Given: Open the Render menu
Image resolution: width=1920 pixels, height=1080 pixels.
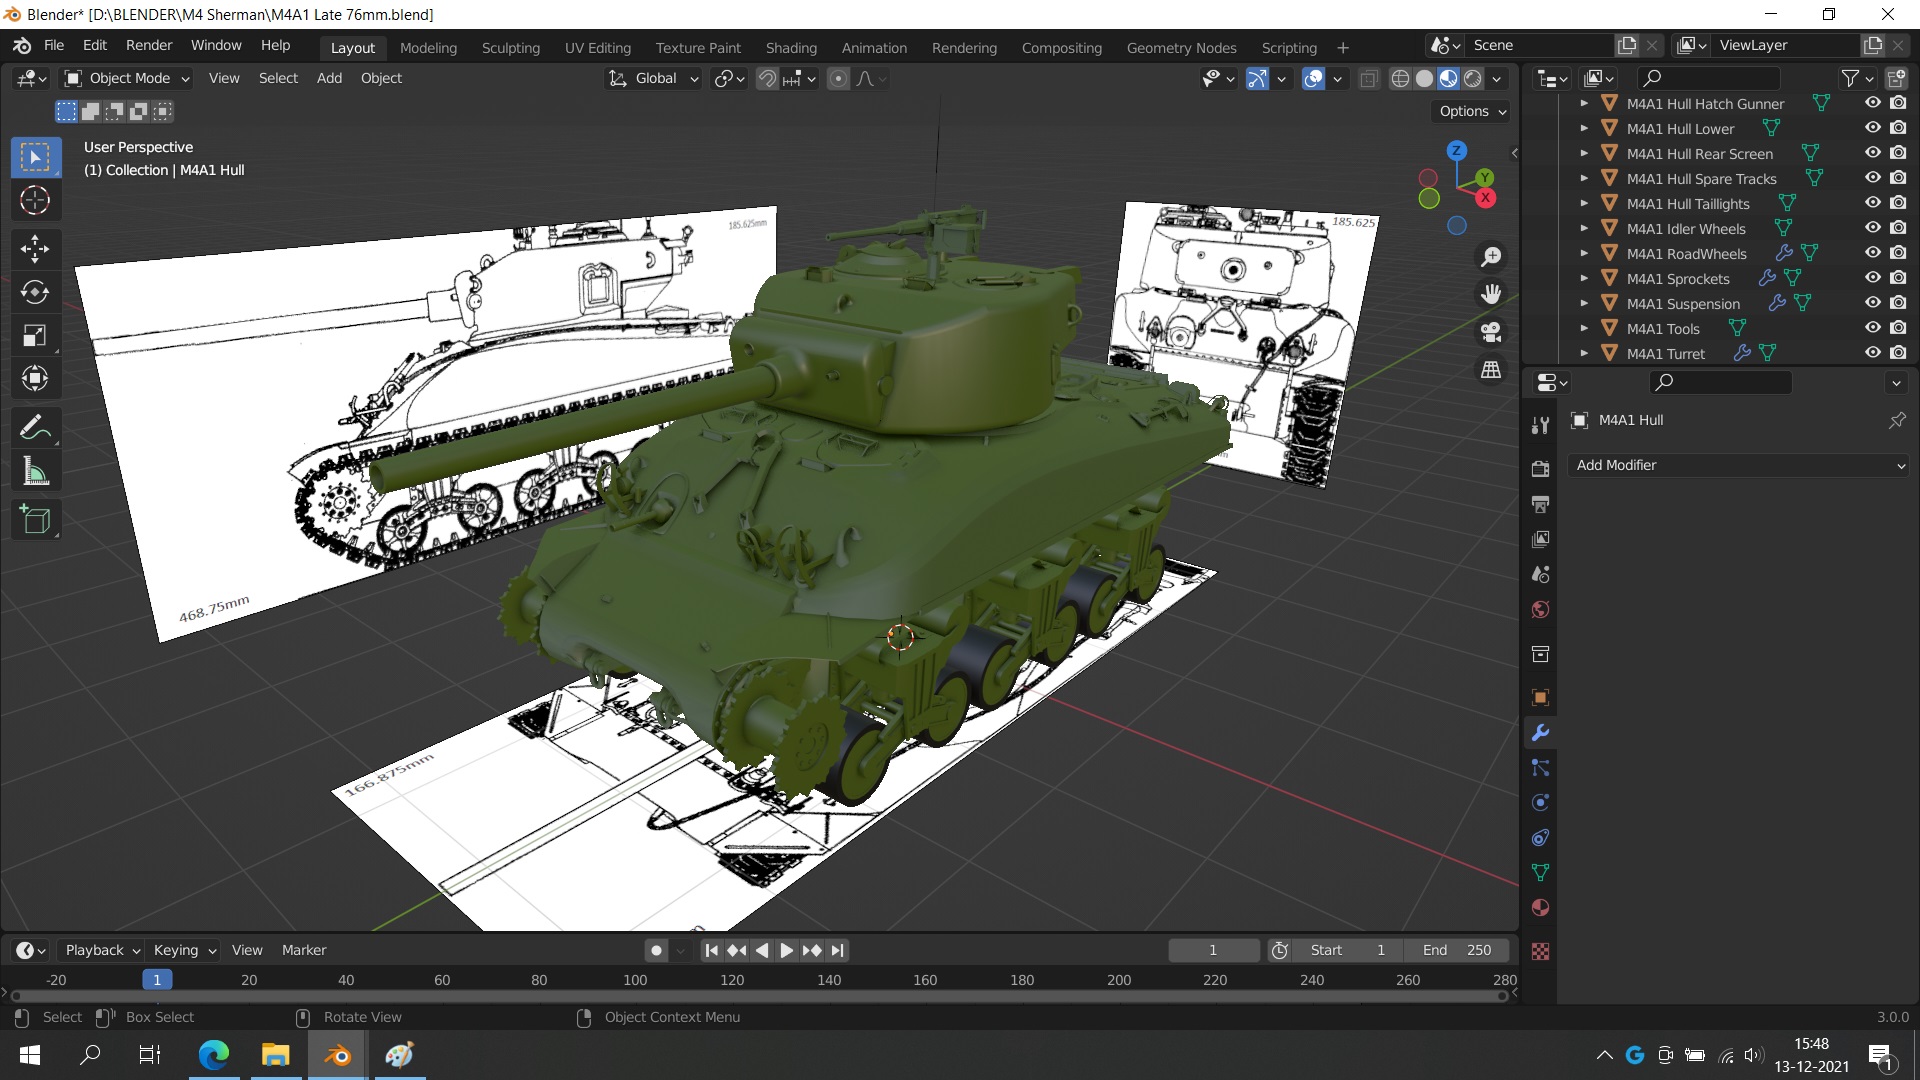Looking at the screenshot, I should [x=149, y=45].
